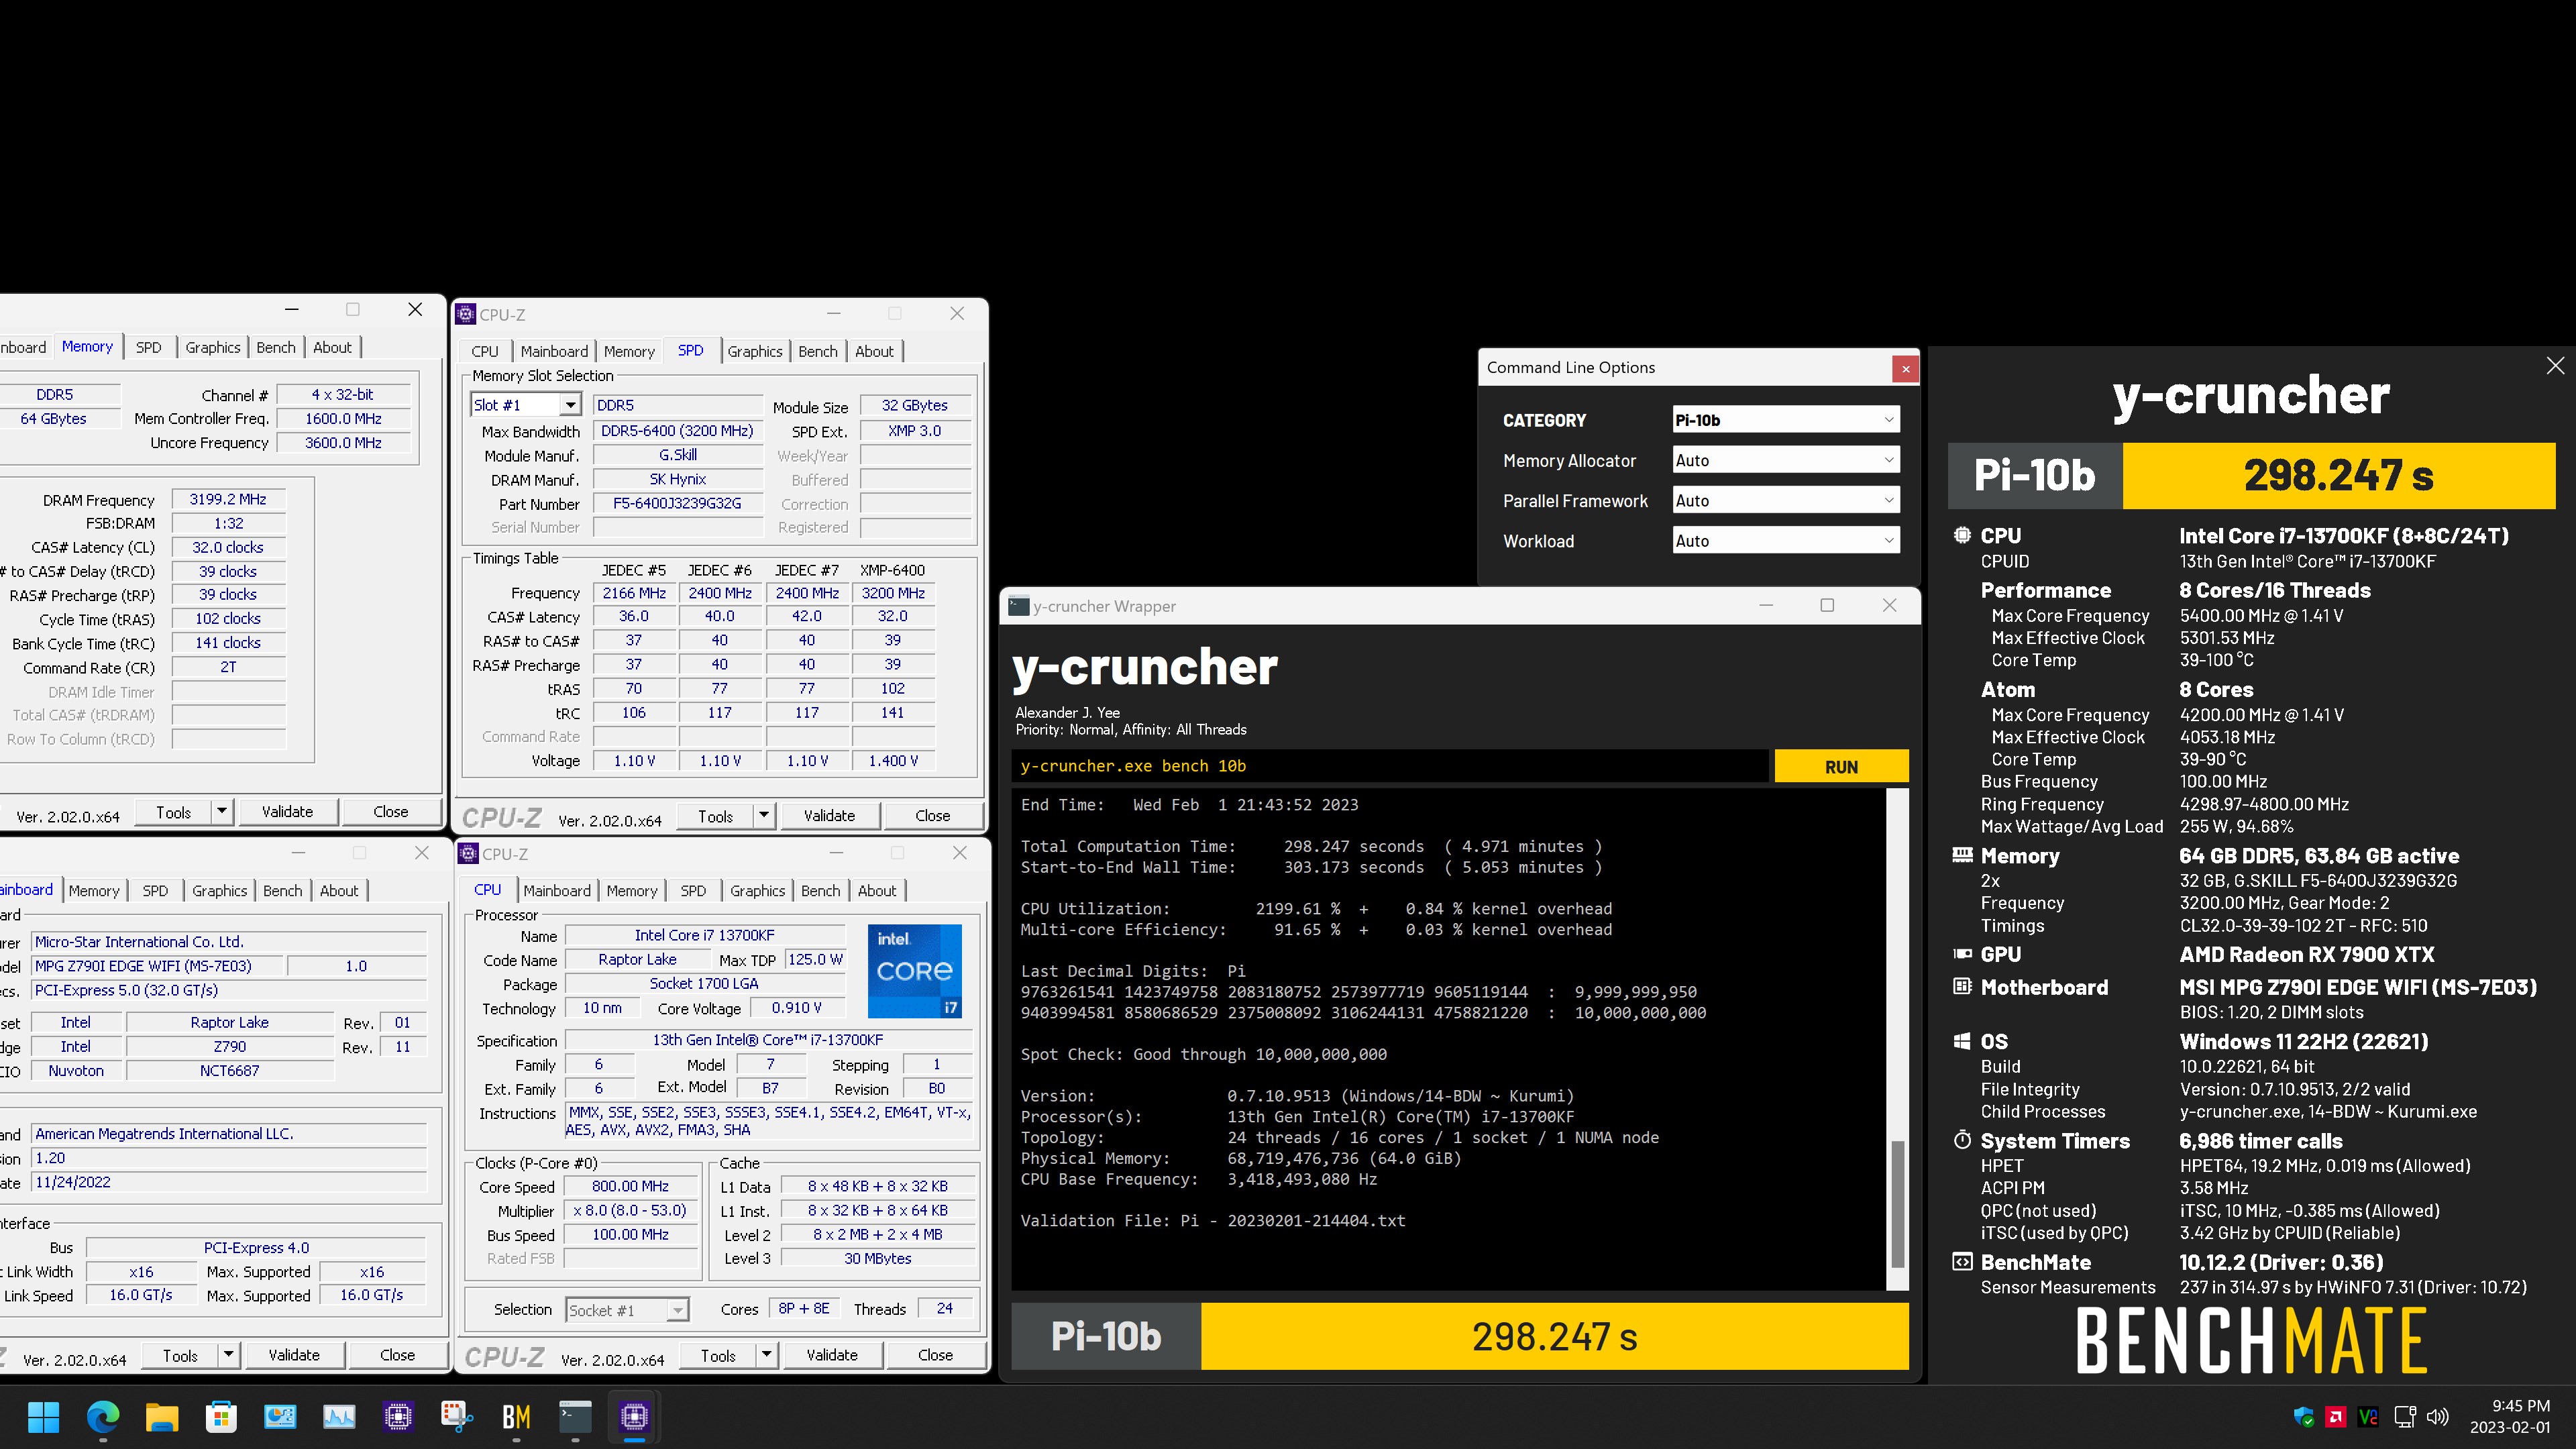Open the Windows Start menu
The width and height of the screenshot is (2576, 1449).
[44, 1416]
